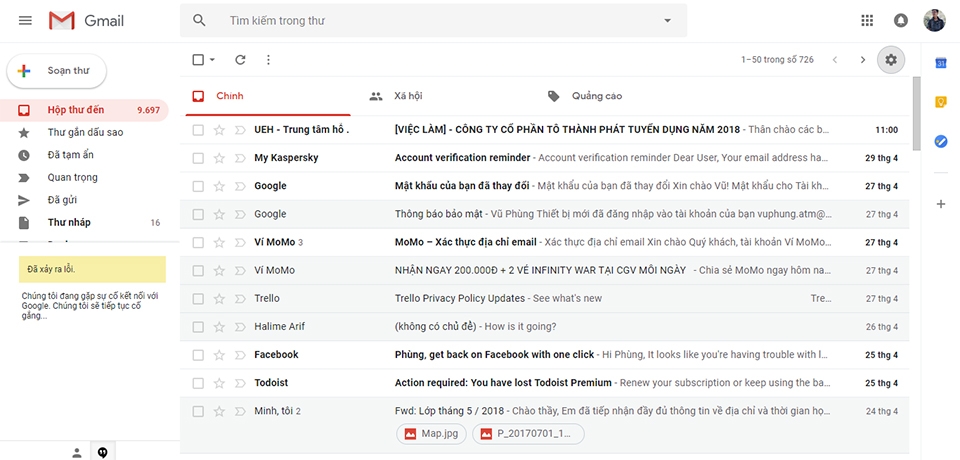Screen dimensions: 960x460
Task: Go to the previous page of emails
Action: point(834,59)
